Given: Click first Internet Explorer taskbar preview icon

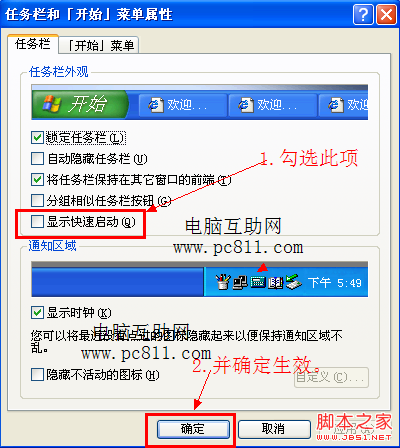Looking at the screenshot, I should click(156, 105).
